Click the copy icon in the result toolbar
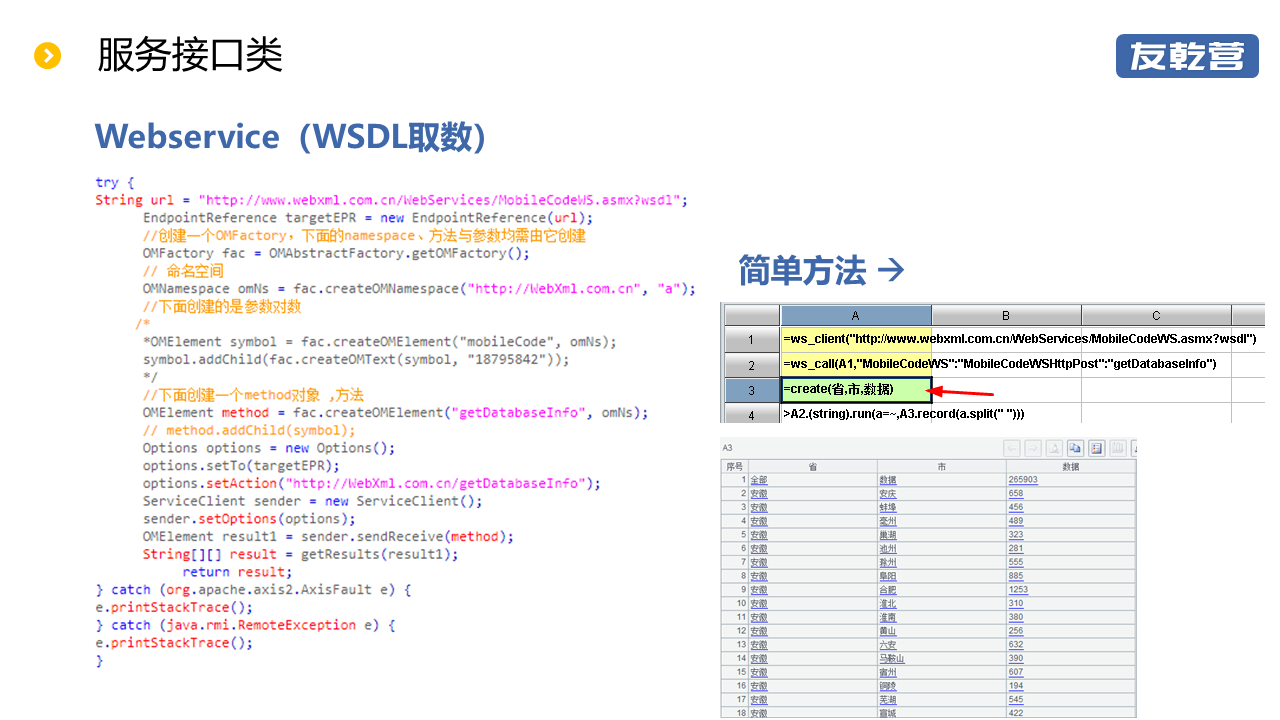 point(1075,448)
